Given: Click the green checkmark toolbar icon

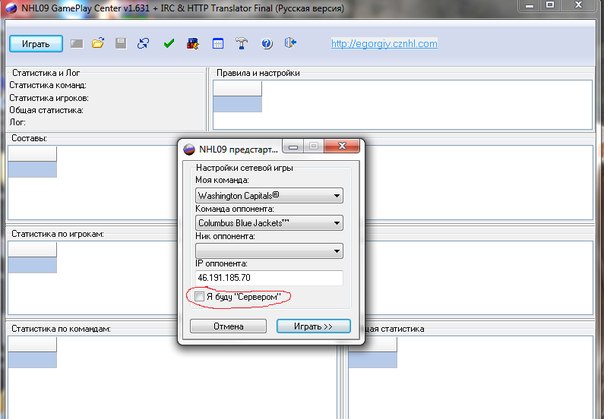Looking at the screenshot, I should [169, 44].
